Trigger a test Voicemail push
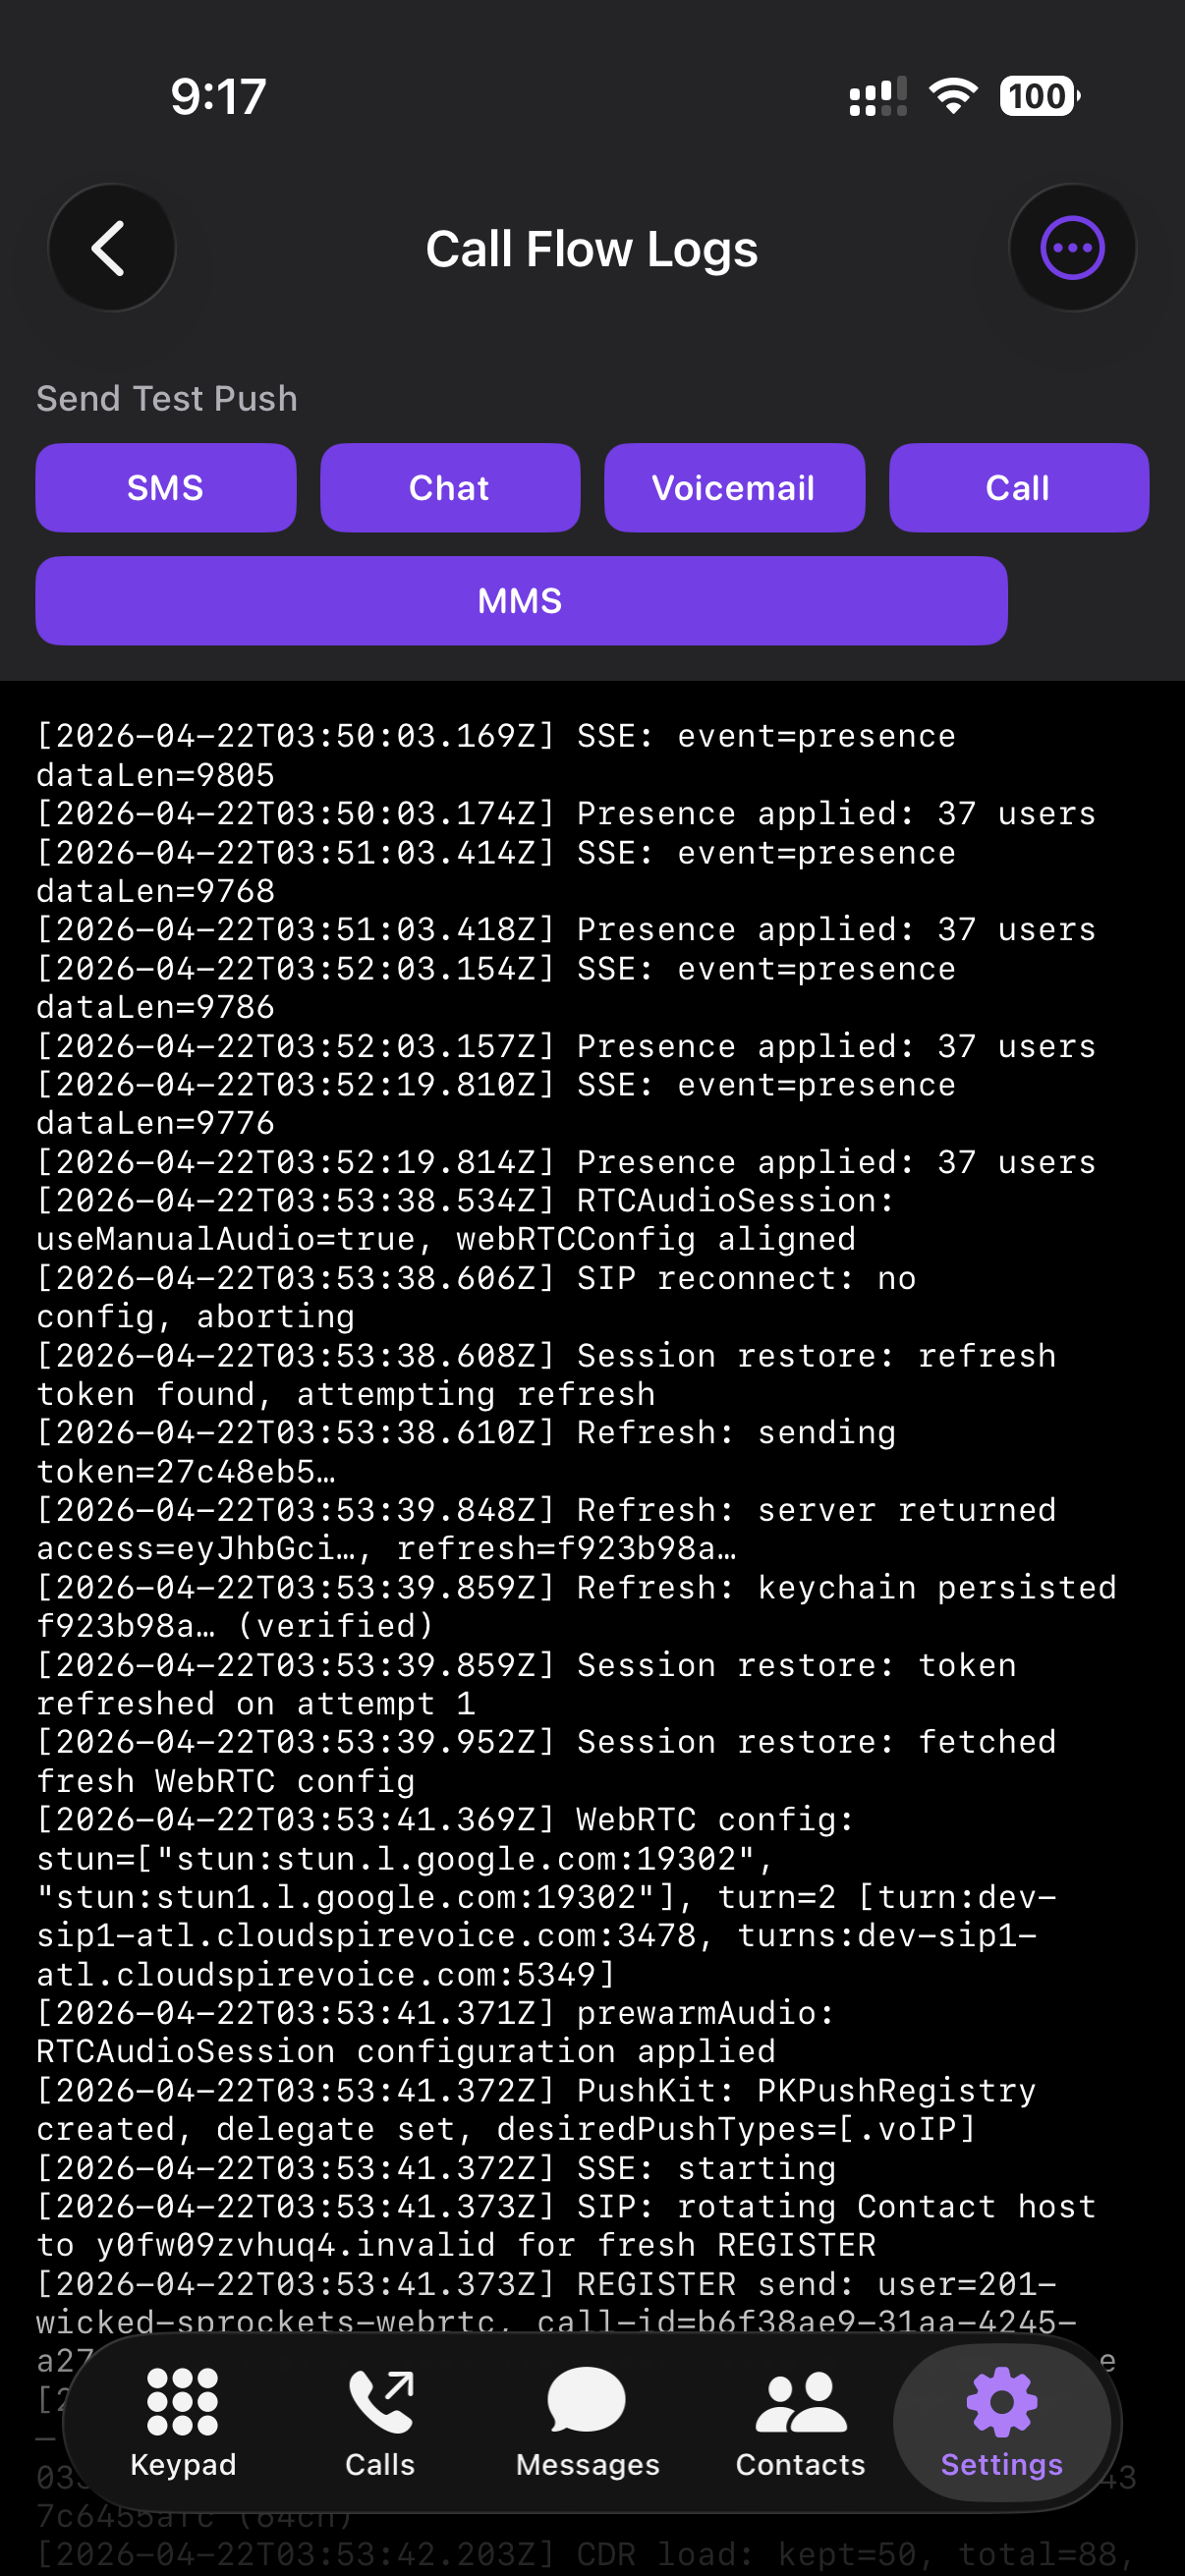This screenshot has height=2576, width=1185. [x=734, y=487]
